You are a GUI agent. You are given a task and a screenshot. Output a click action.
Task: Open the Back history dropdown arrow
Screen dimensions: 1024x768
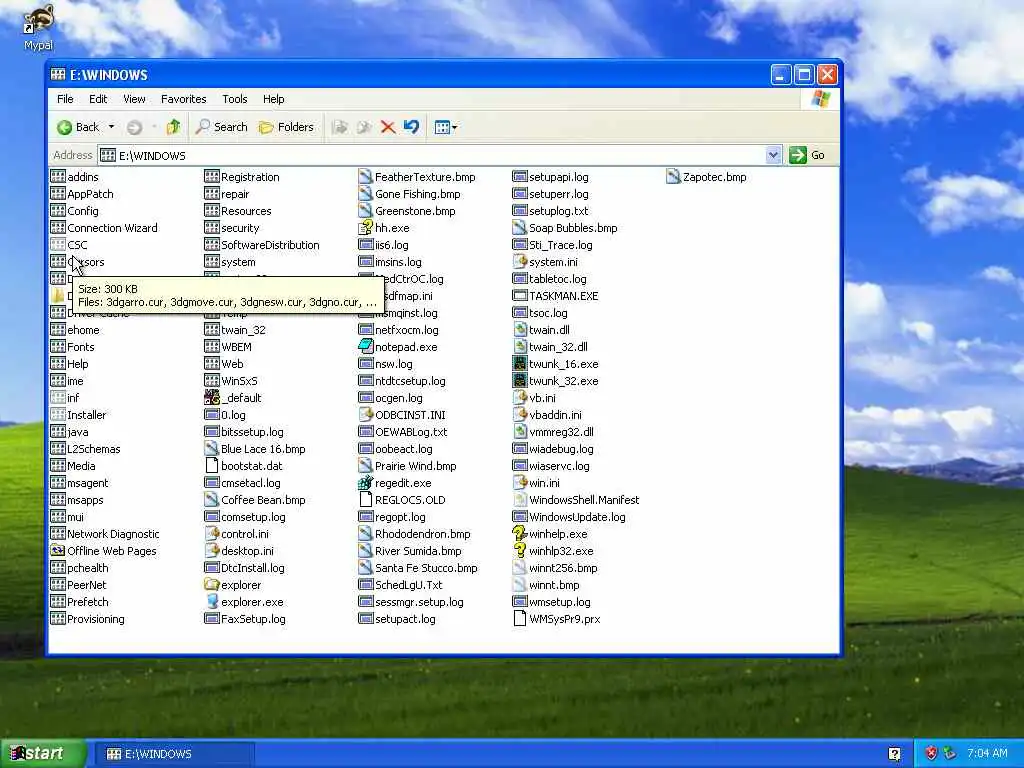112,127
